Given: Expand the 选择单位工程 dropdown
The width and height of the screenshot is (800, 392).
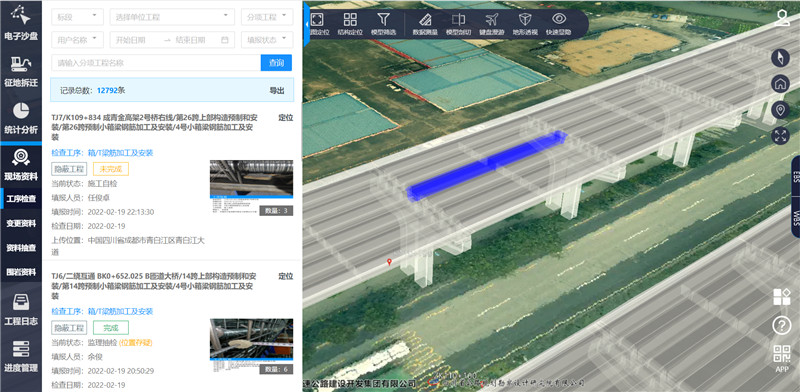Looking at the screenshot, I should click(172, 17).
